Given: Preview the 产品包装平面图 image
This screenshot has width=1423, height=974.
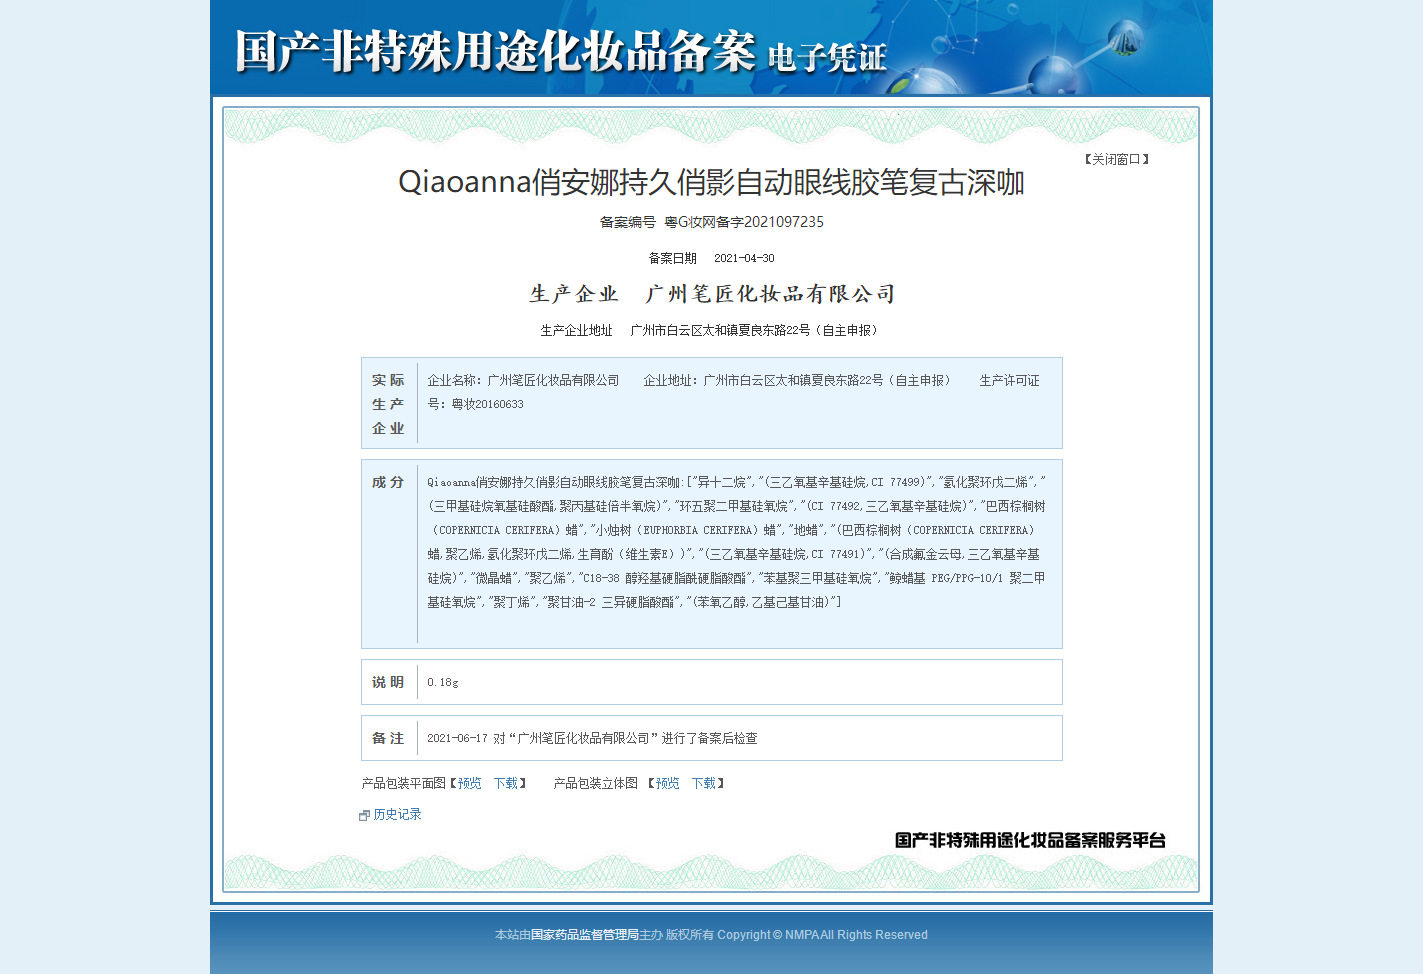Looking at the screenshot, I should 470,783.
